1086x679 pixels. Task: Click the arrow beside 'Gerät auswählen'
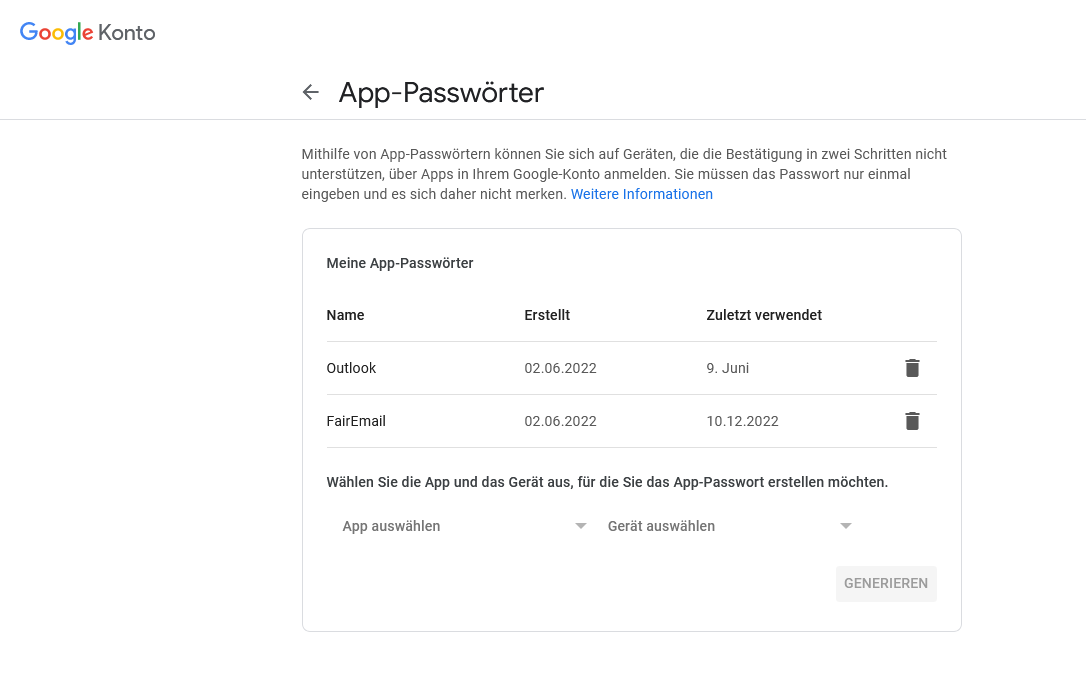click(846, 526)
